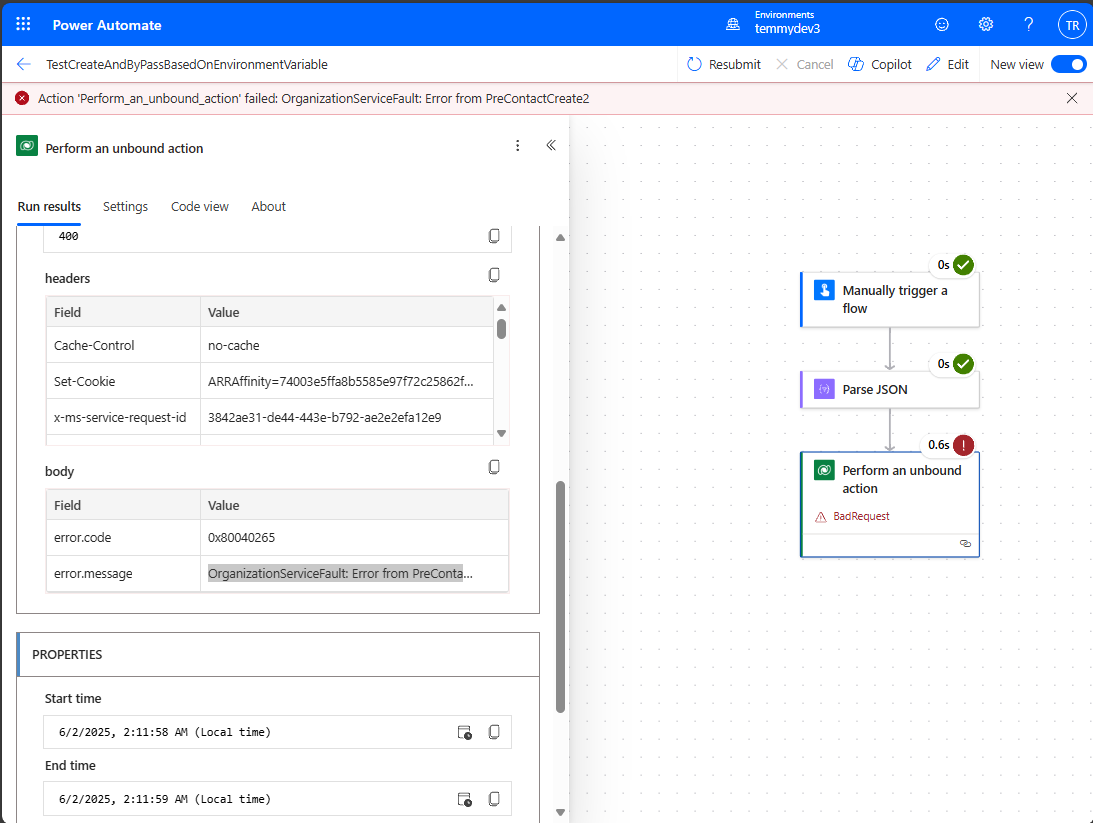Open the app launcher waffle icon

[x=23, y=24]
